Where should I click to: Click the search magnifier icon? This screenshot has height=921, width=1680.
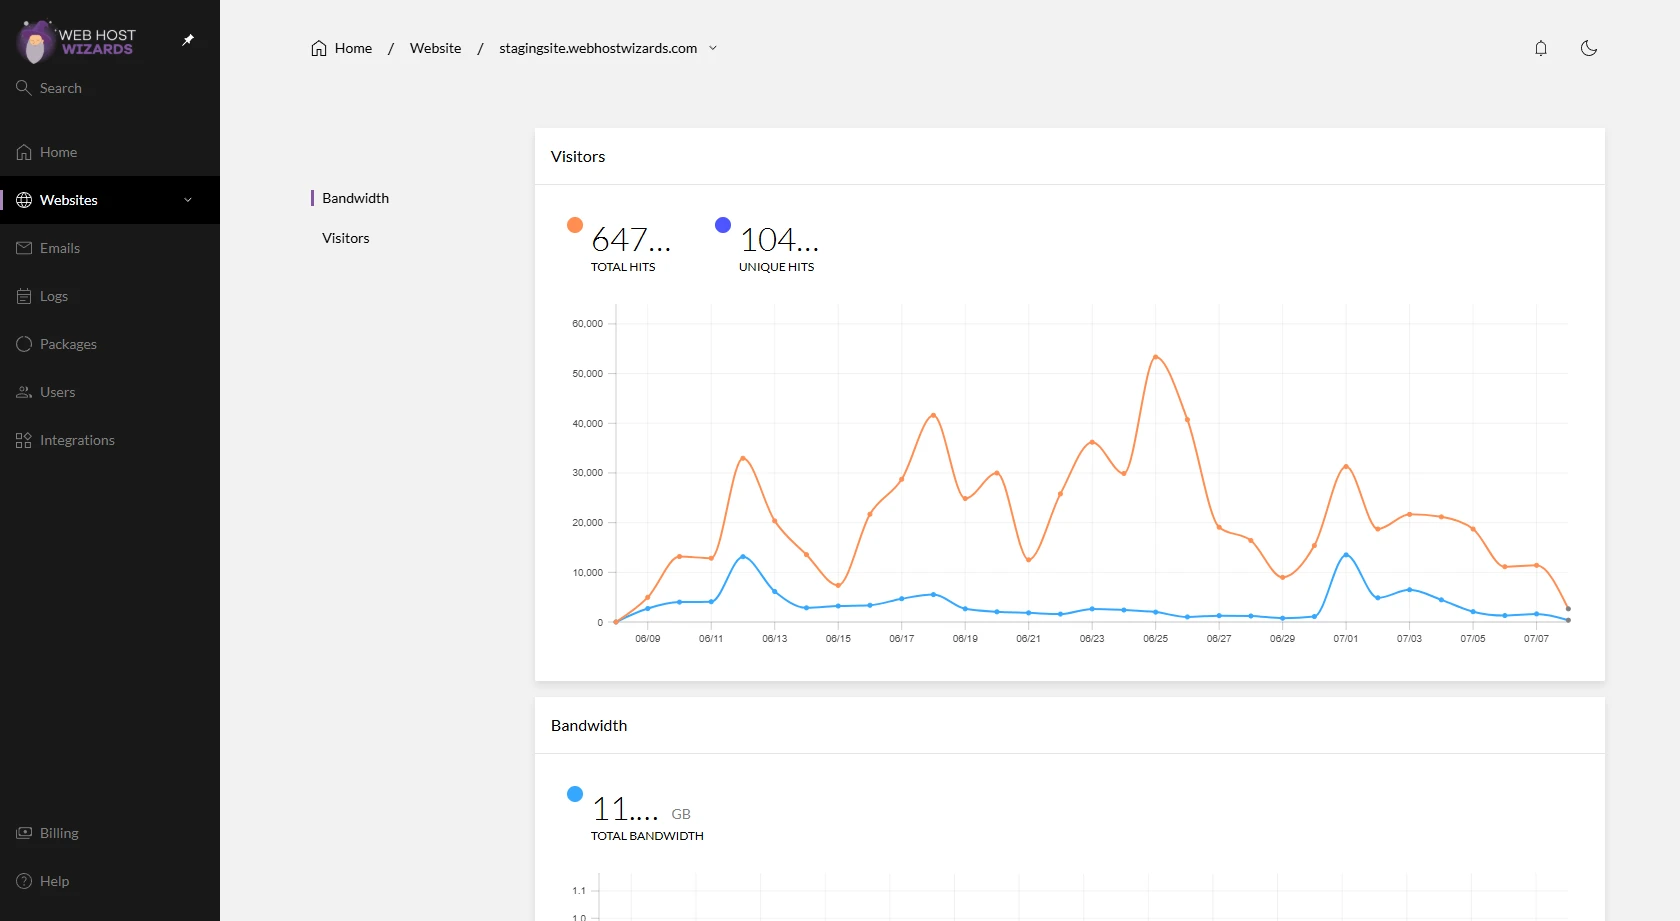click(x=24, y=88)
